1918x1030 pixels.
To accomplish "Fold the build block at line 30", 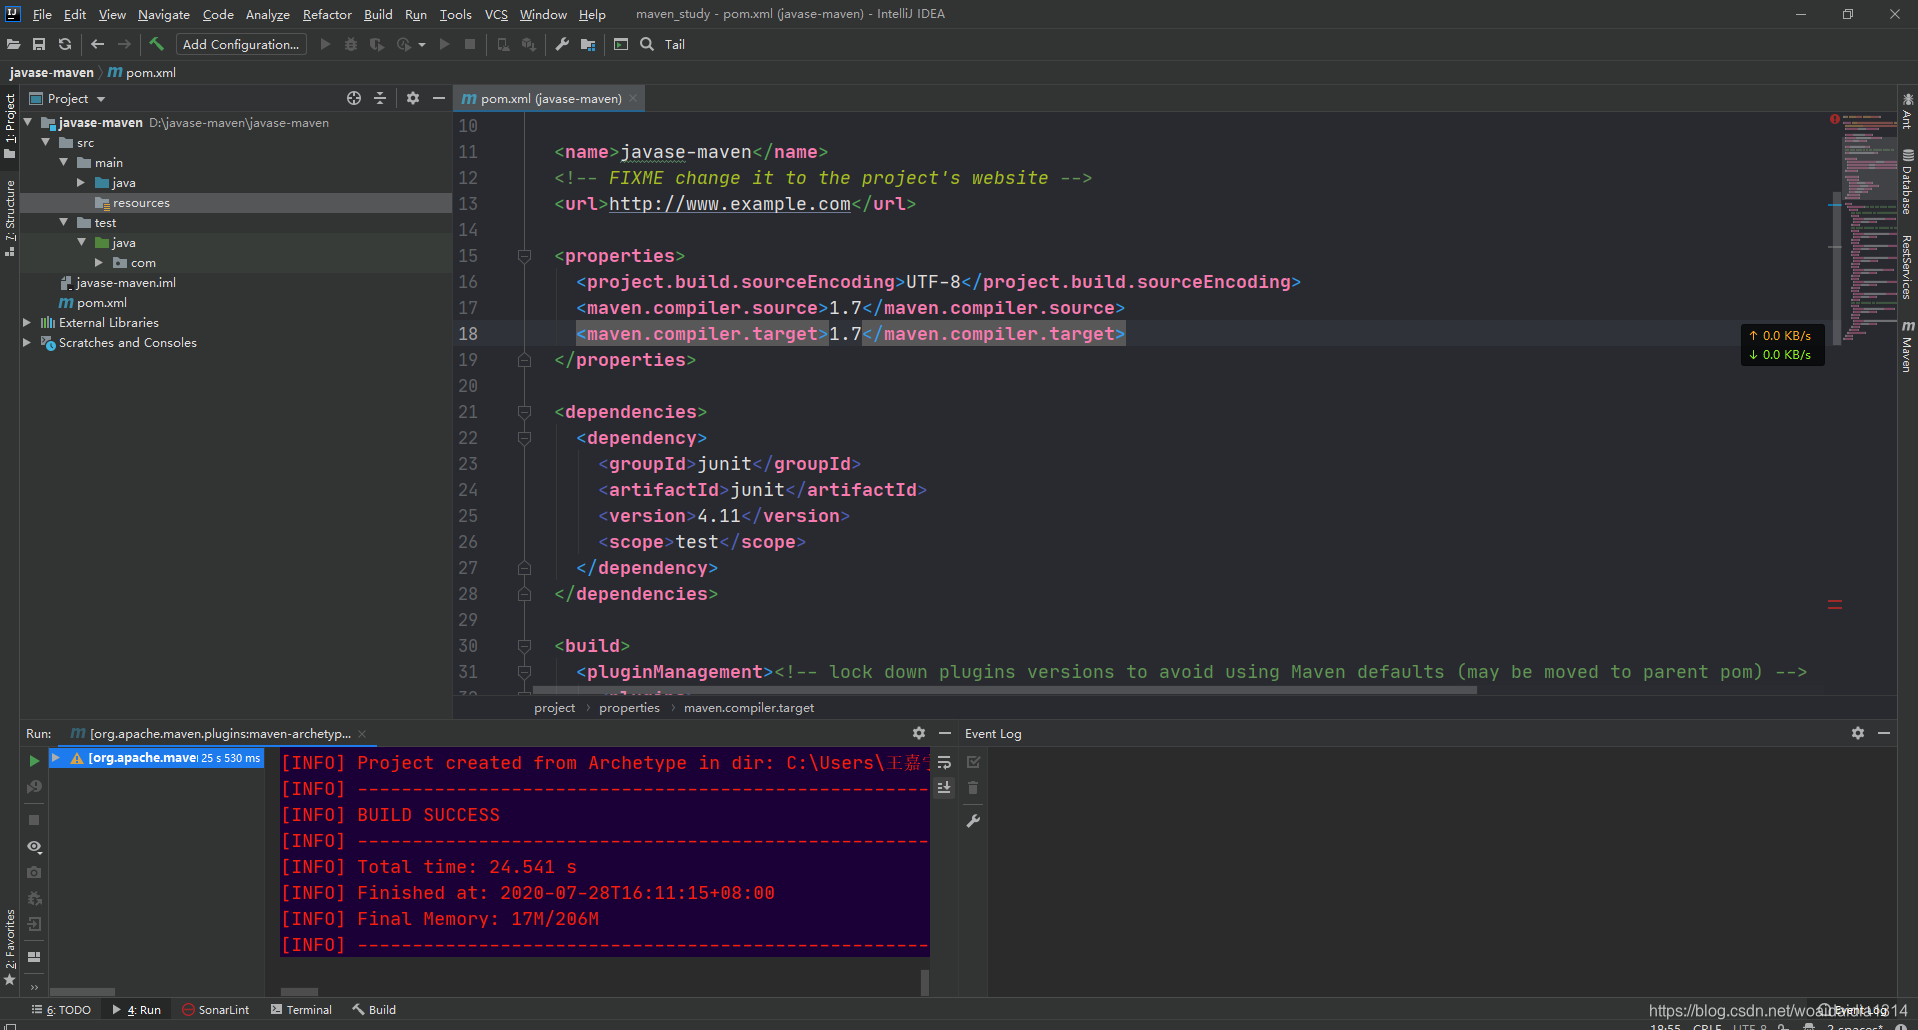I will tap(524, 646).
